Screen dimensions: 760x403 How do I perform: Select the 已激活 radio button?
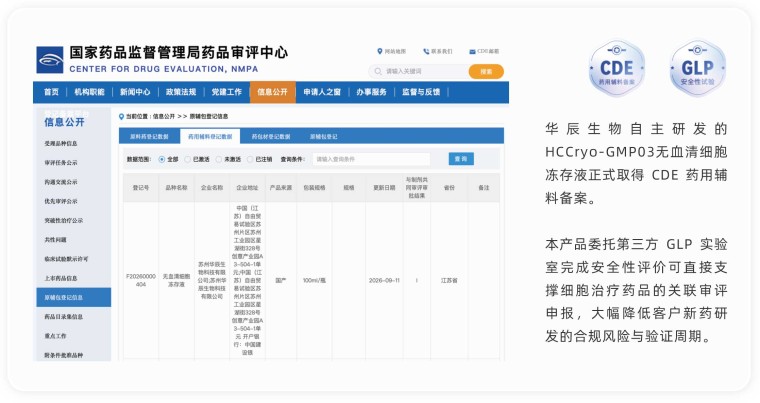188,159
